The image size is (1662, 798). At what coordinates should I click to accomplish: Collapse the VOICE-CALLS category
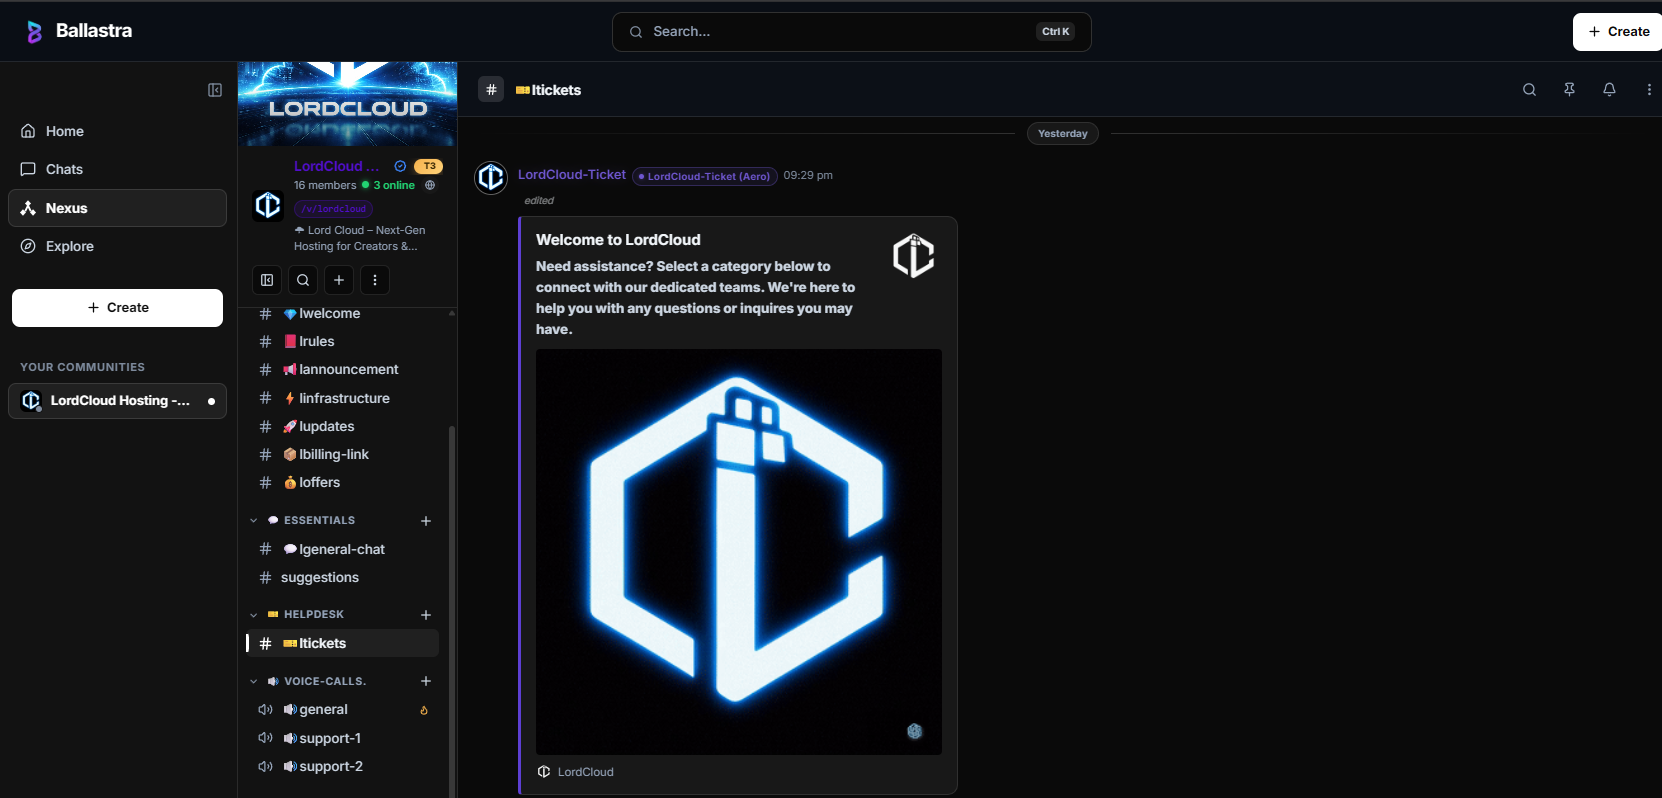(254, 682)
